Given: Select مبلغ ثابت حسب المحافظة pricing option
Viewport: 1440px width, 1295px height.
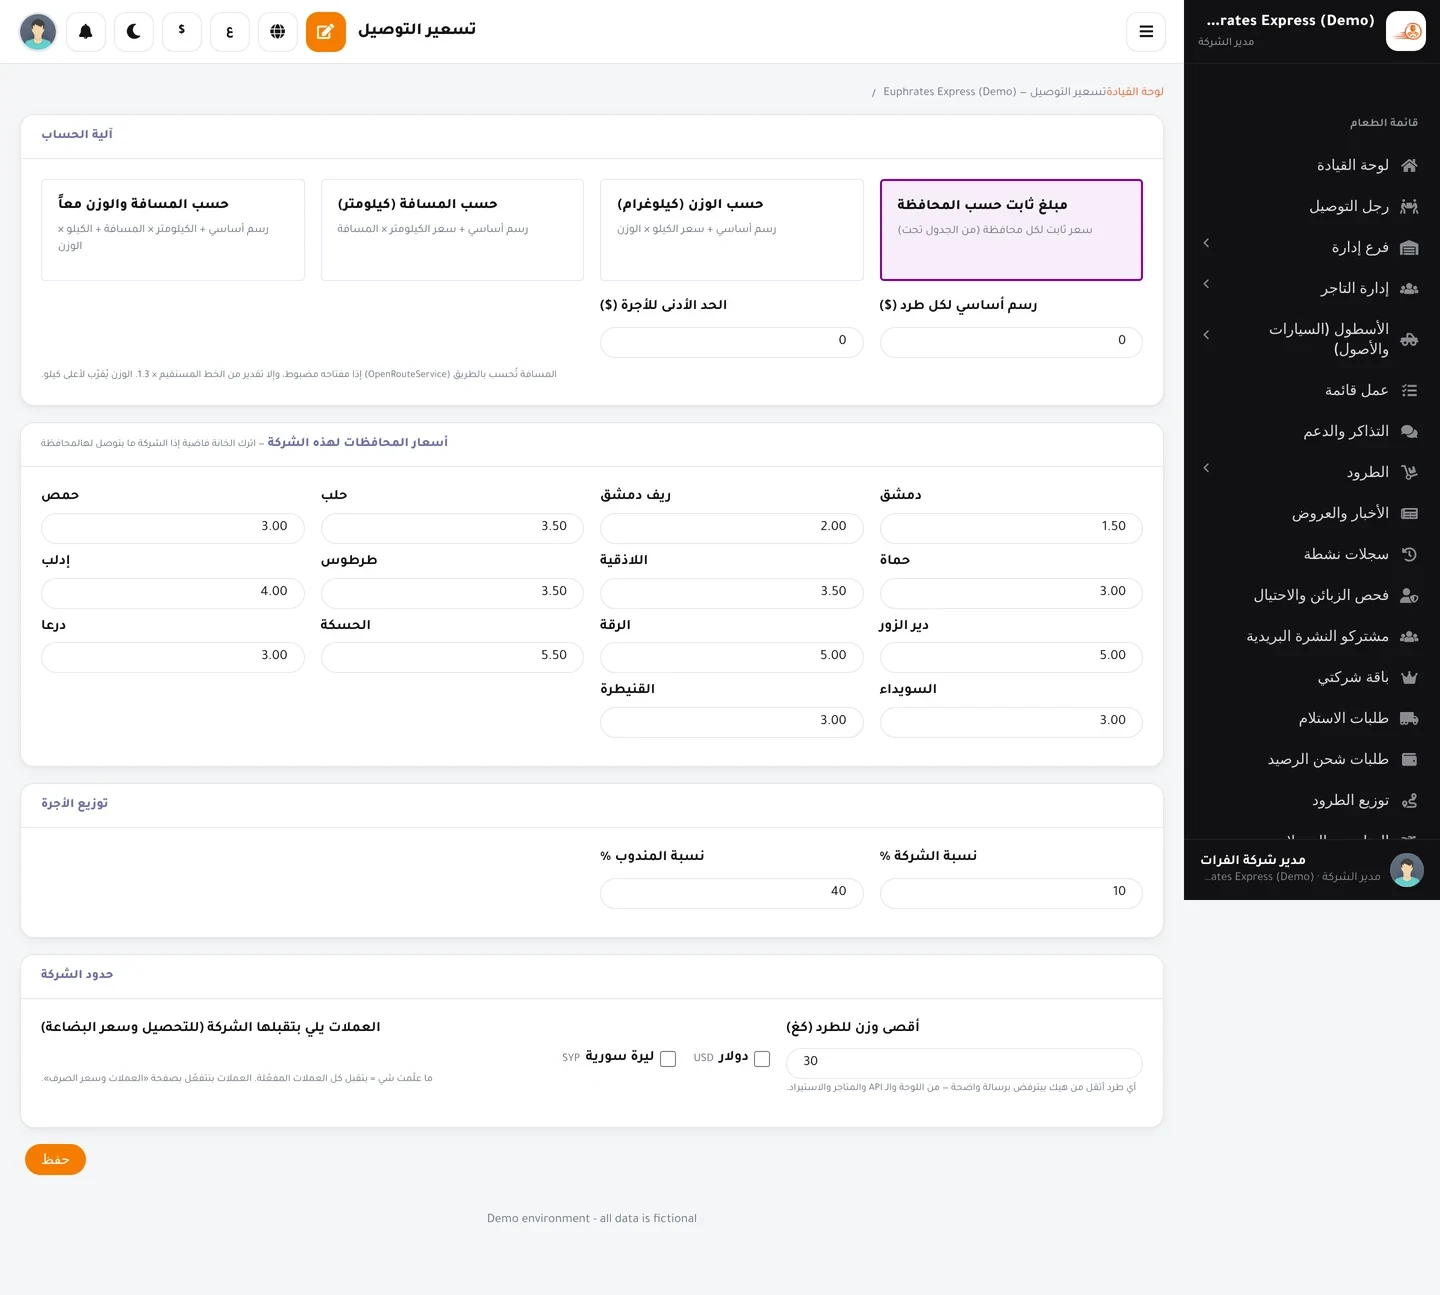Looking at the screenshot, I should [x=1011, y=230].
